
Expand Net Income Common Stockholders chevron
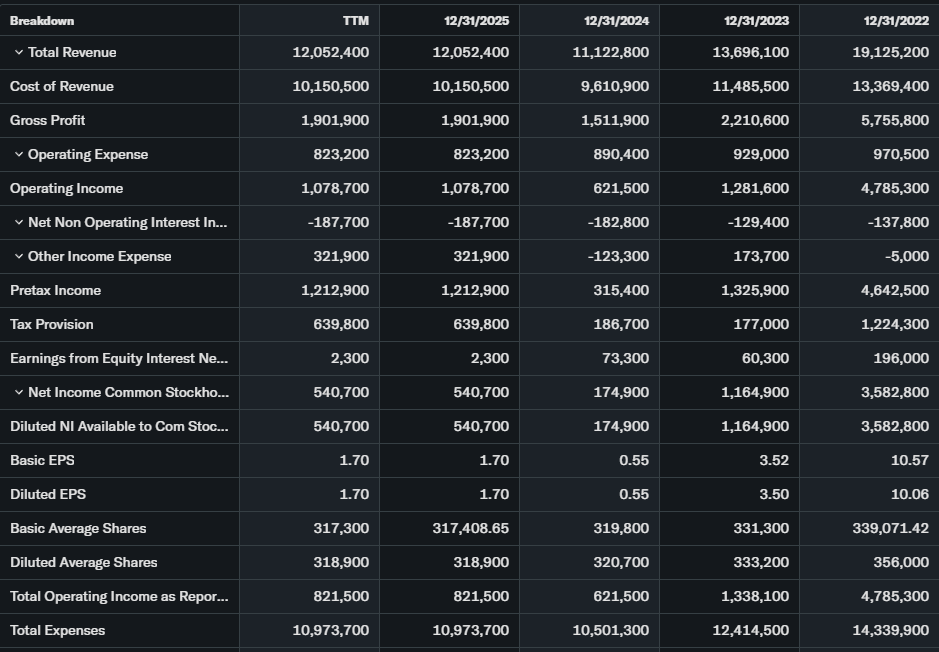click(x=19, y=392)
